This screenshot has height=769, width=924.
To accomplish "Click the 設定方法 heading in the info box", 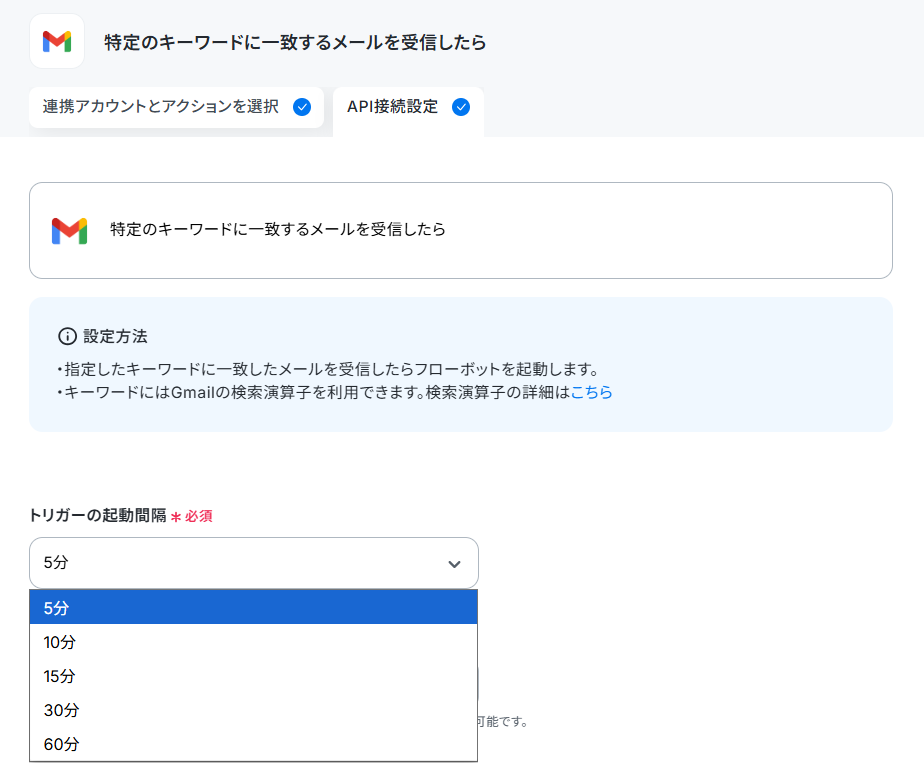I will click(116, 336).
